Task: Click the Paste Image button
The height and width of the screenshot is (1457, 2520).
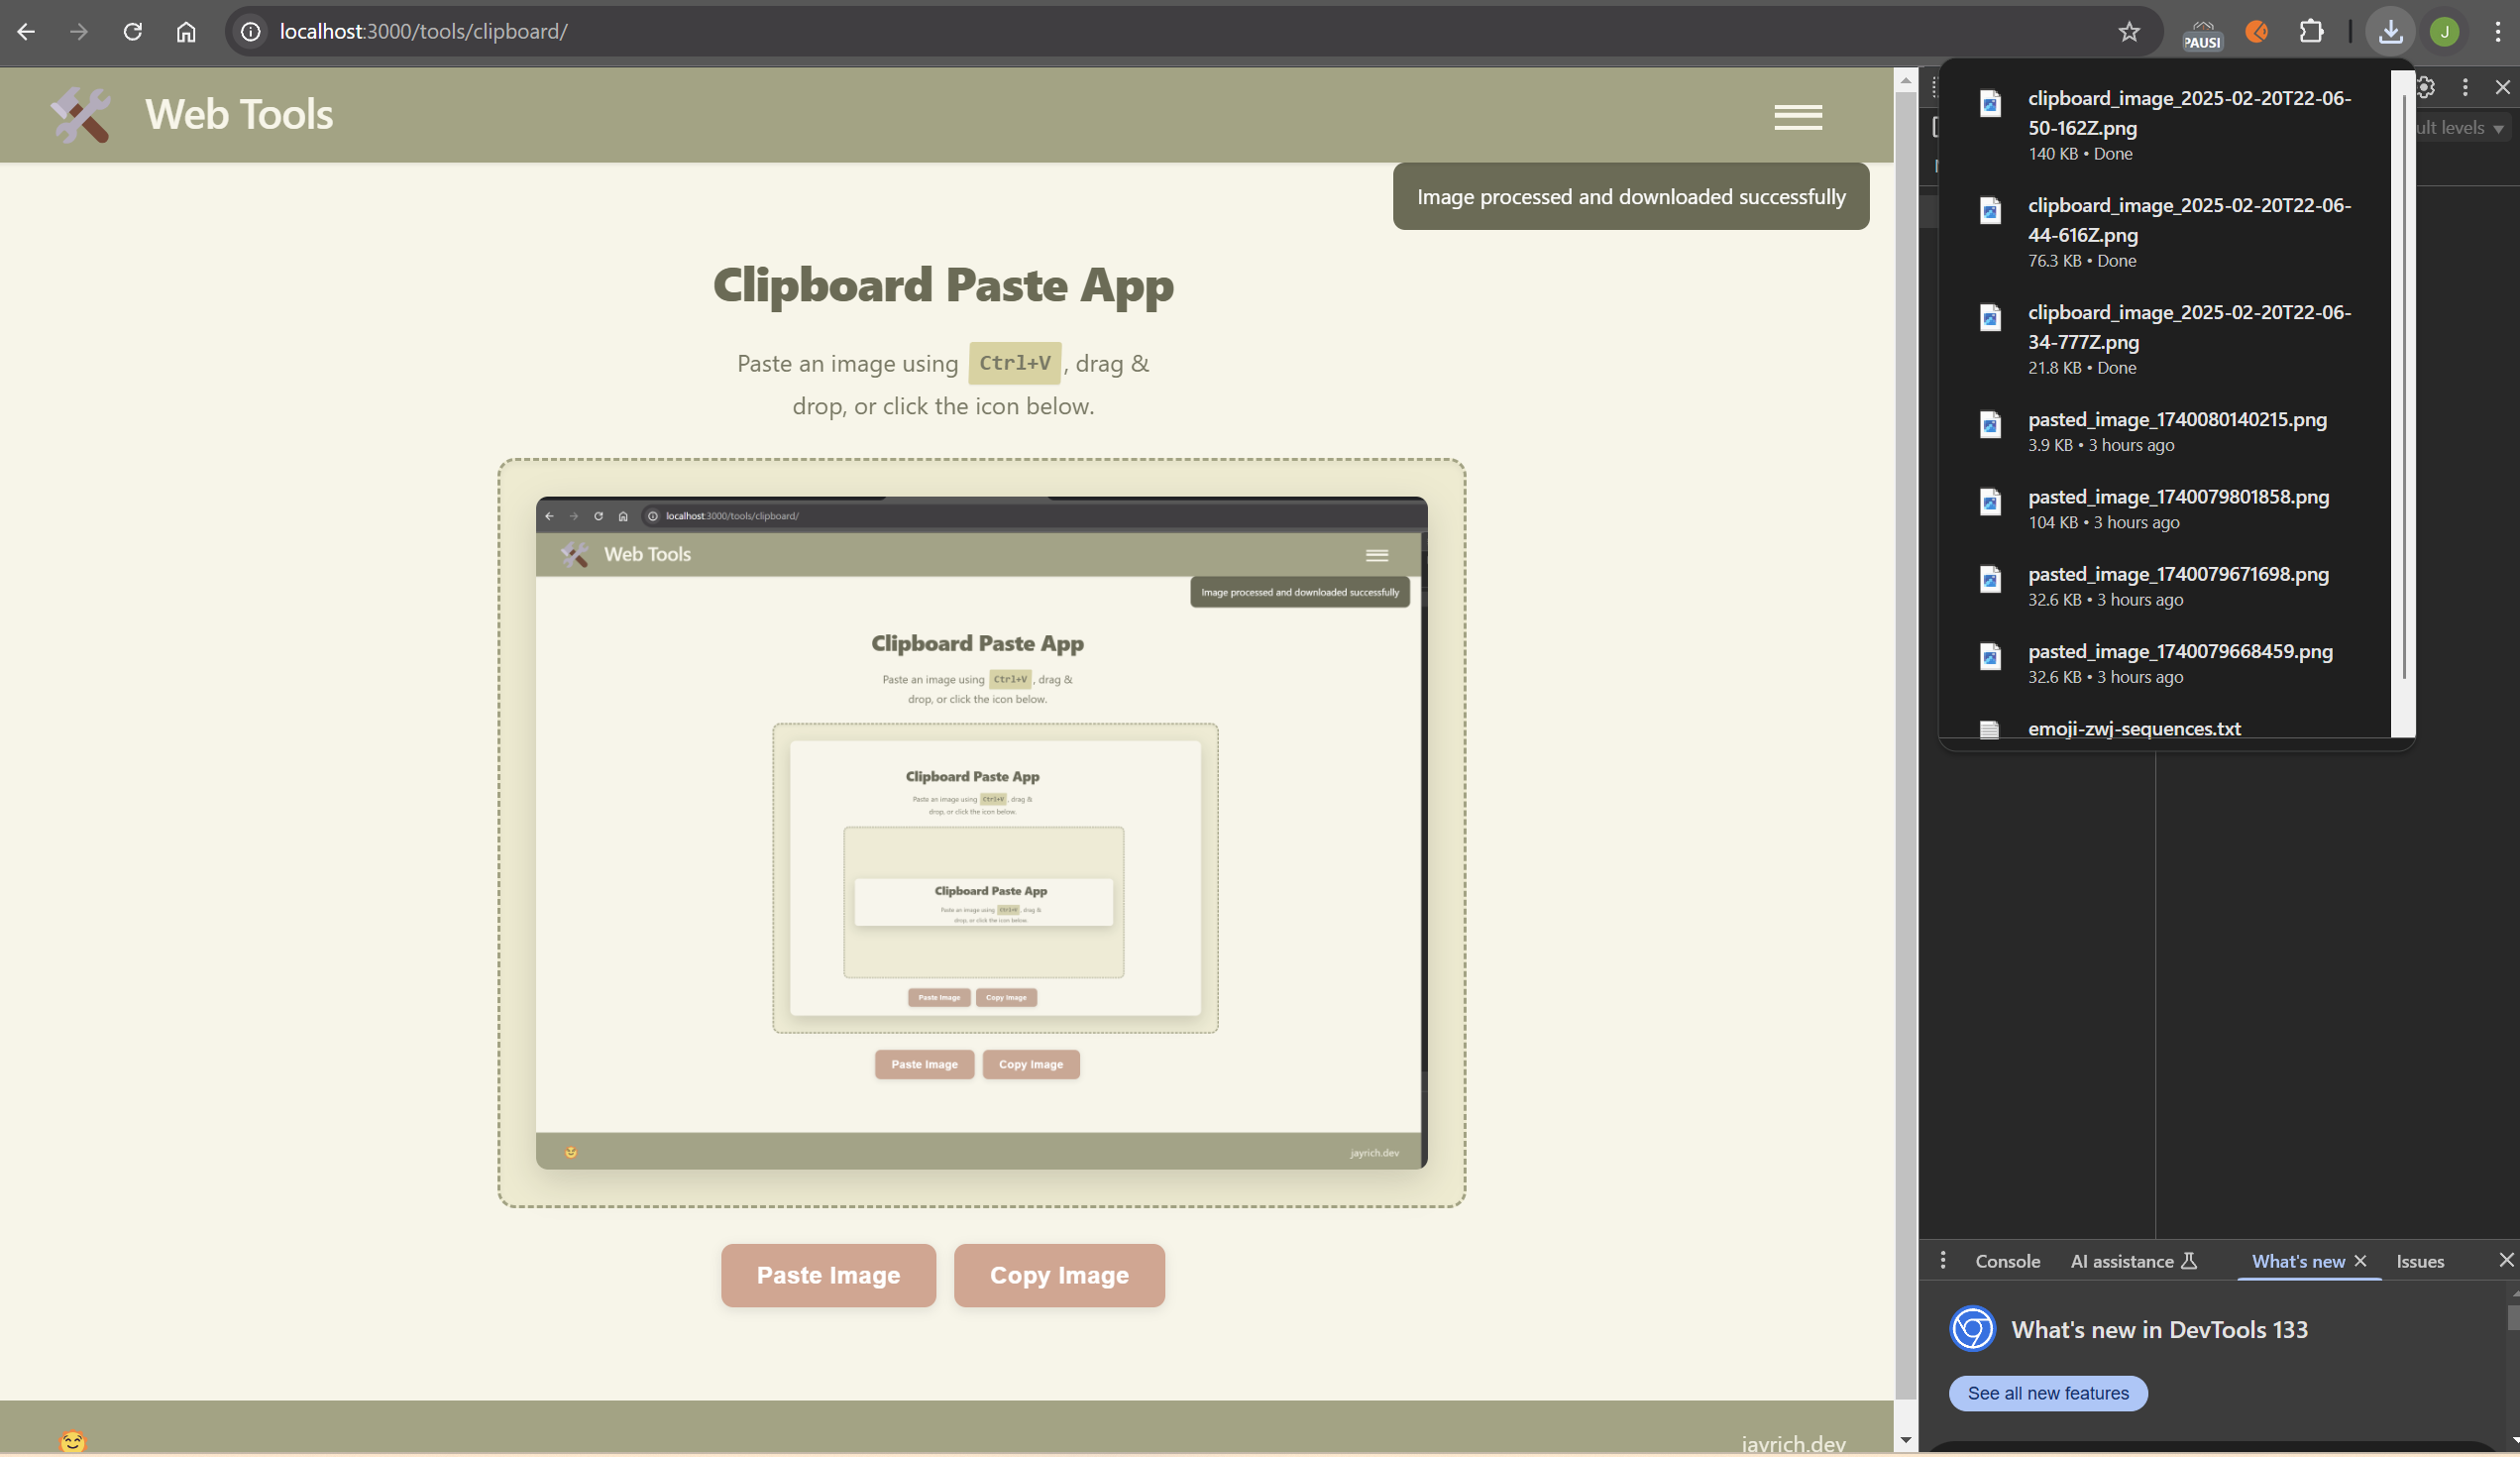Action: [828, 1274]
